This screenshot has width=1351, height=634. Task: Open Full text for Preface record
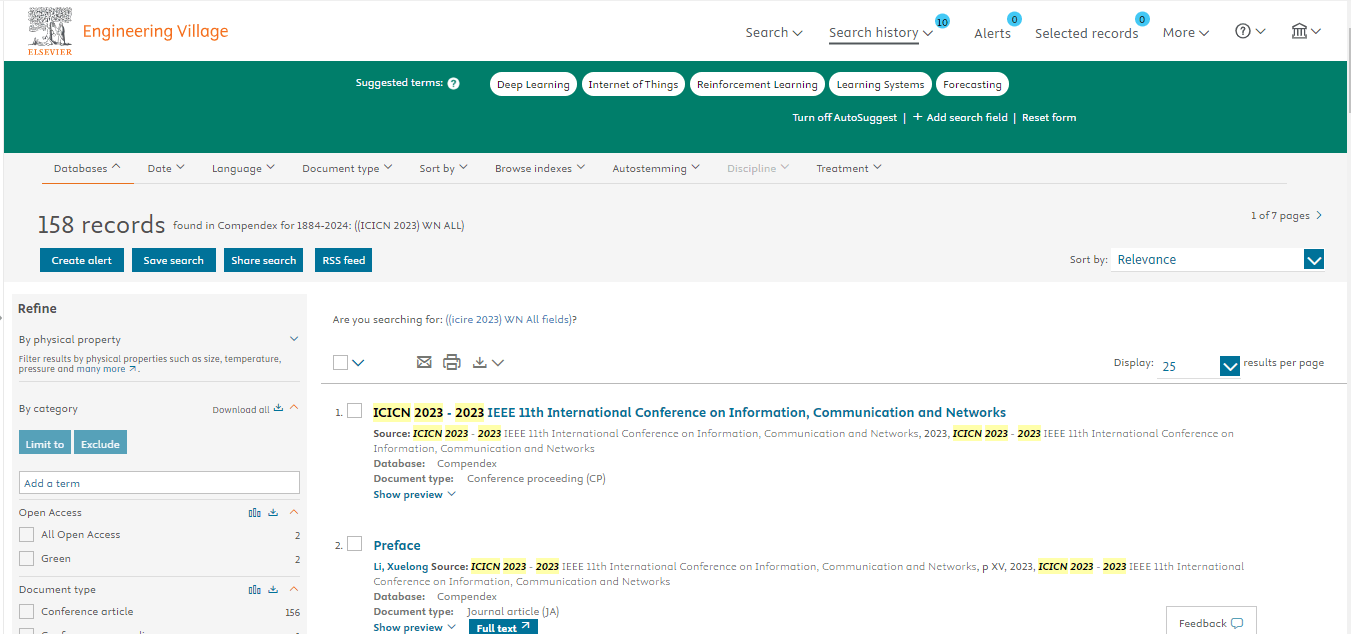[x=503, y=627]
